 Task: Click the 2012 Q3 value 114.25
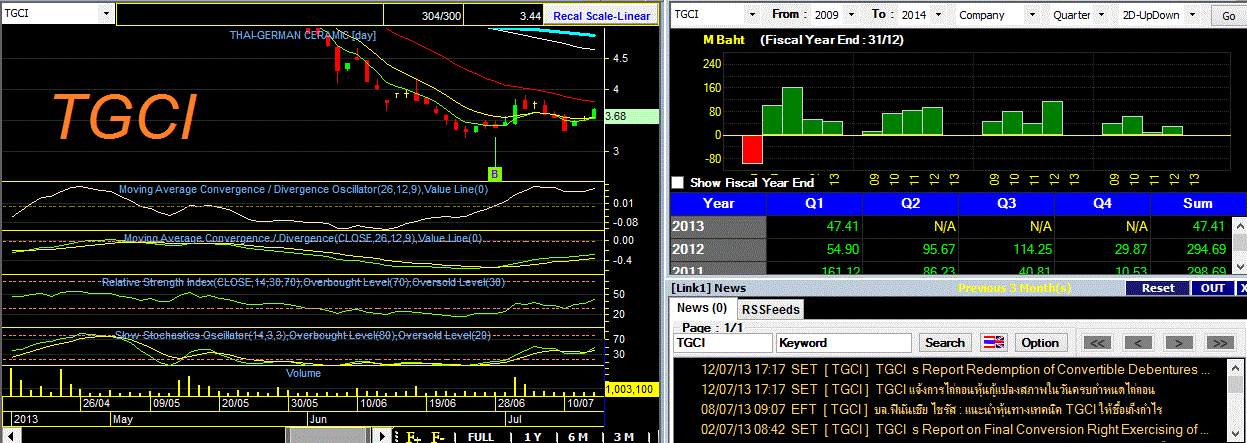(1031, 248)
